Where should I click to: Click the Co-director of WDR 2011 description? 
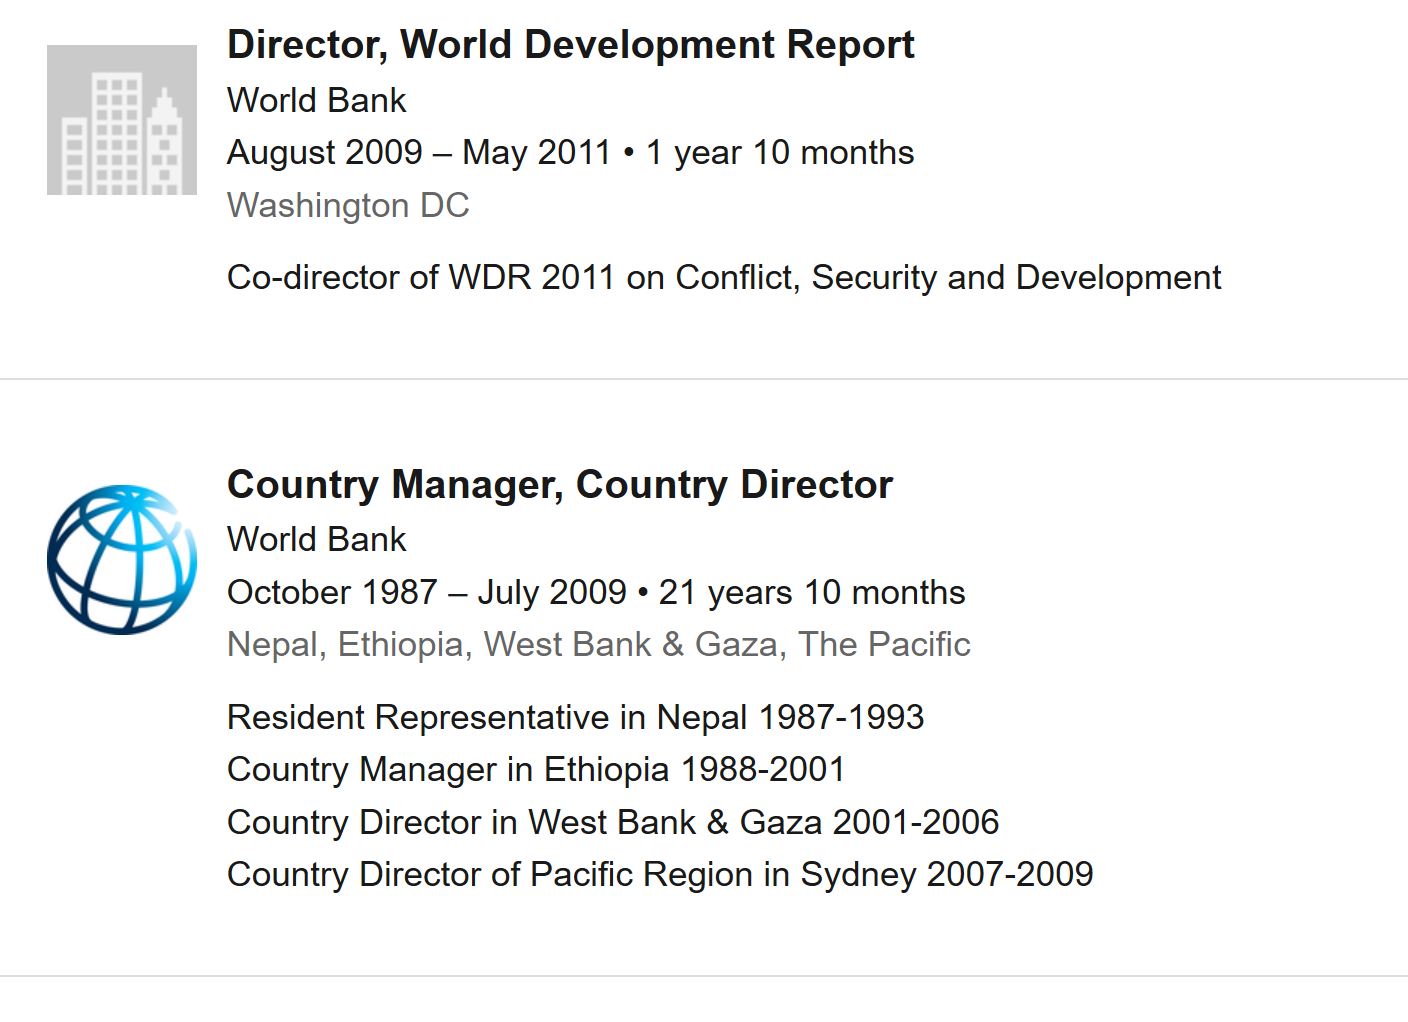(x=723, y=278)
